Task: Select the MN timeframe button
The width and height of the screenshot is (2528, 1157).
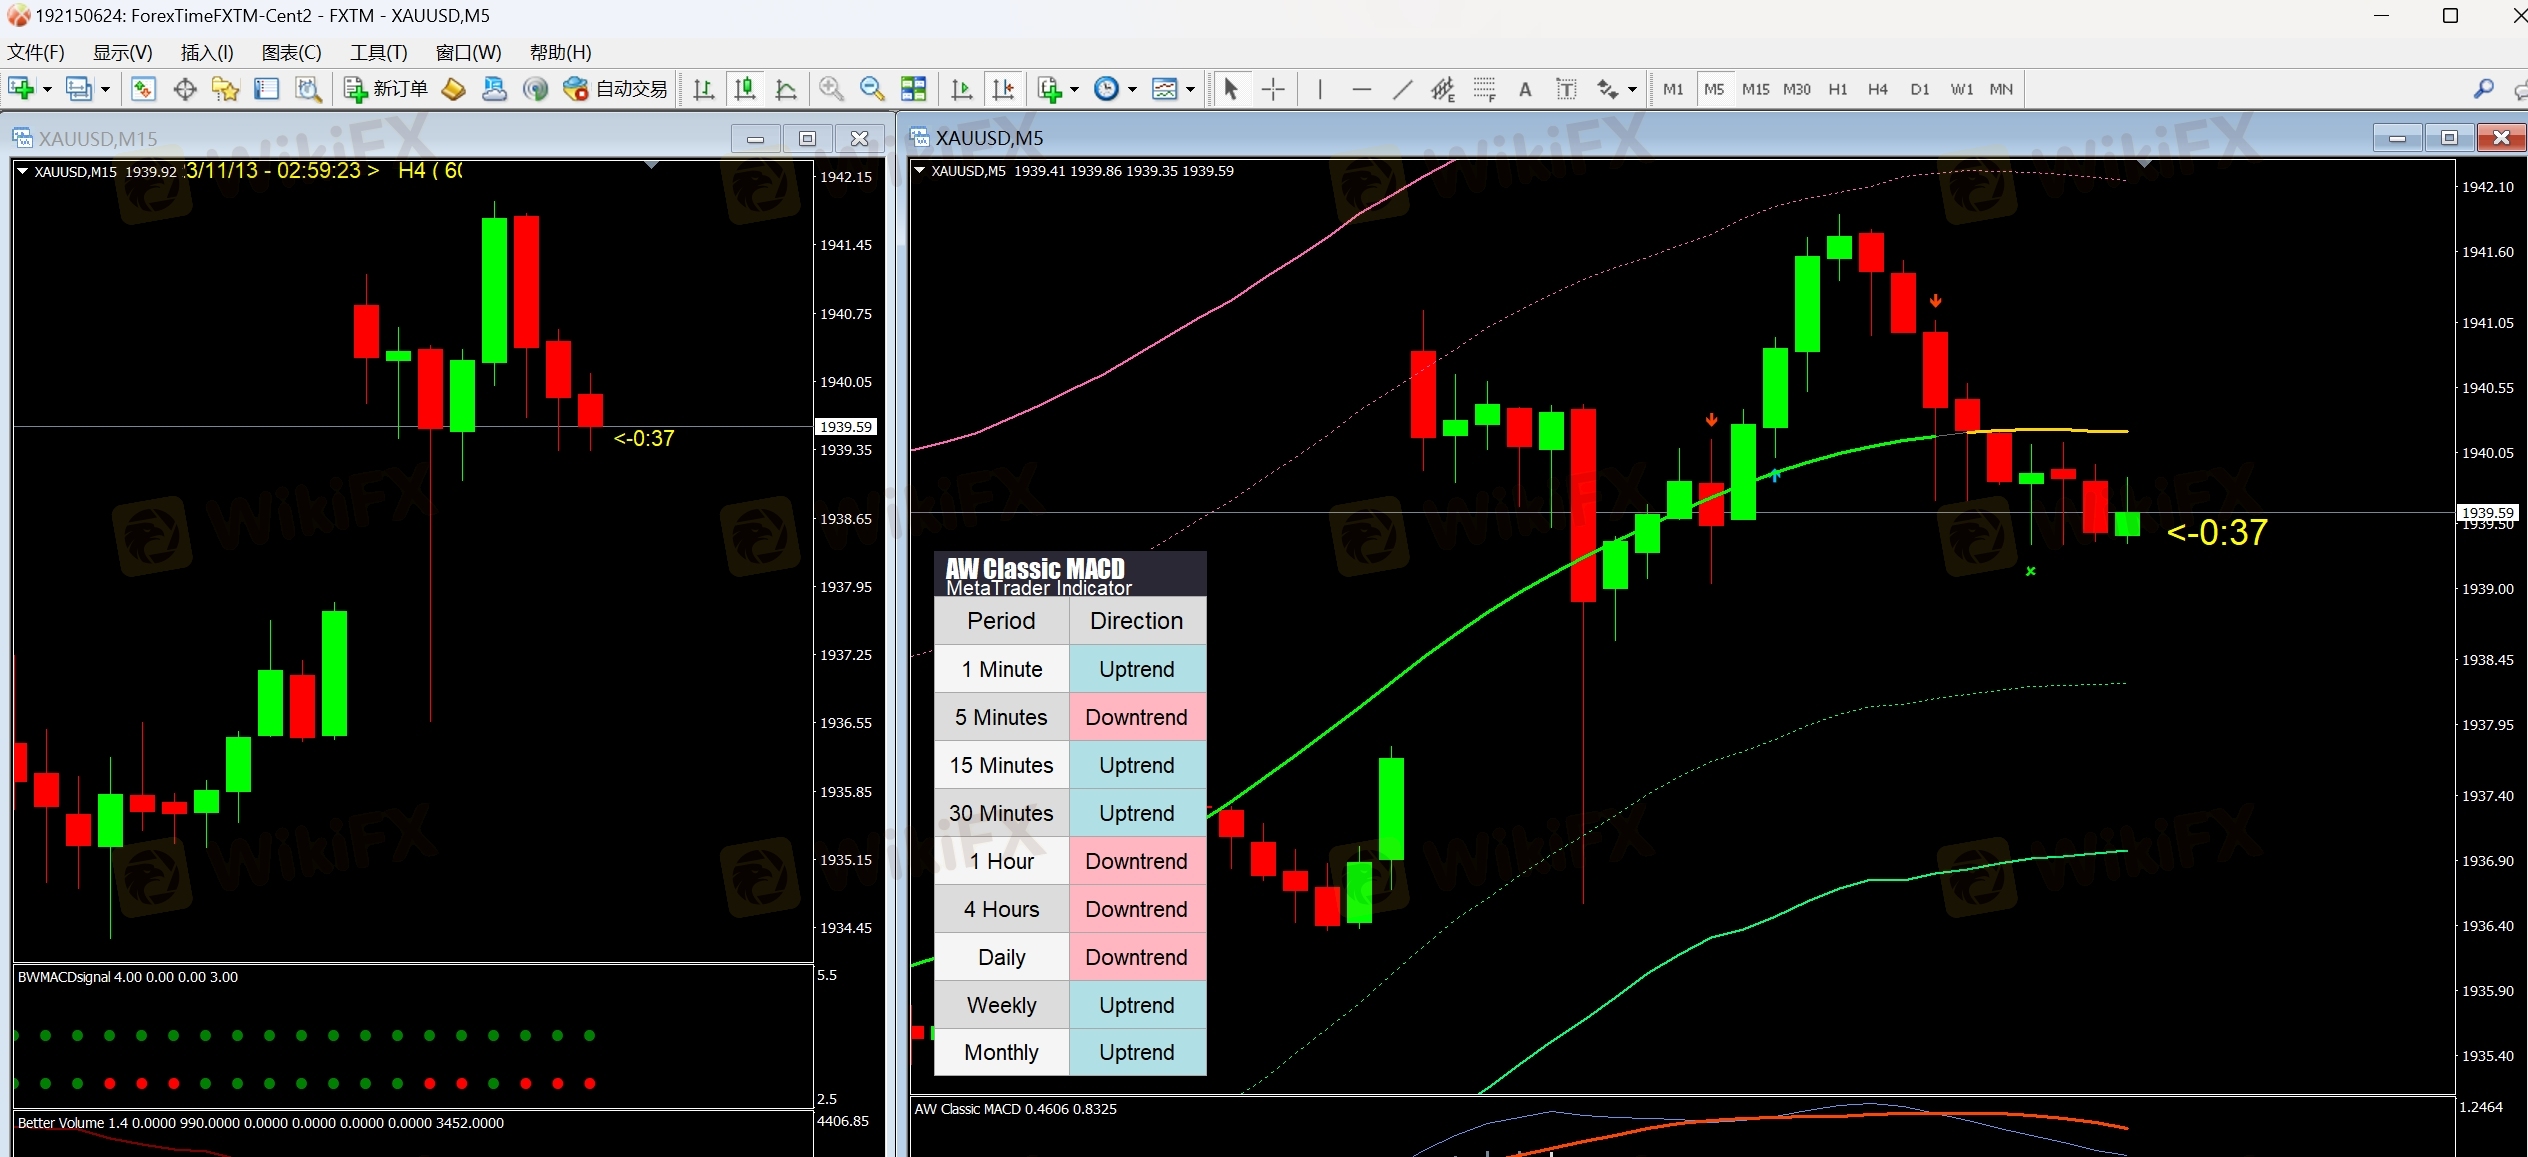Action: (2001, 89)
